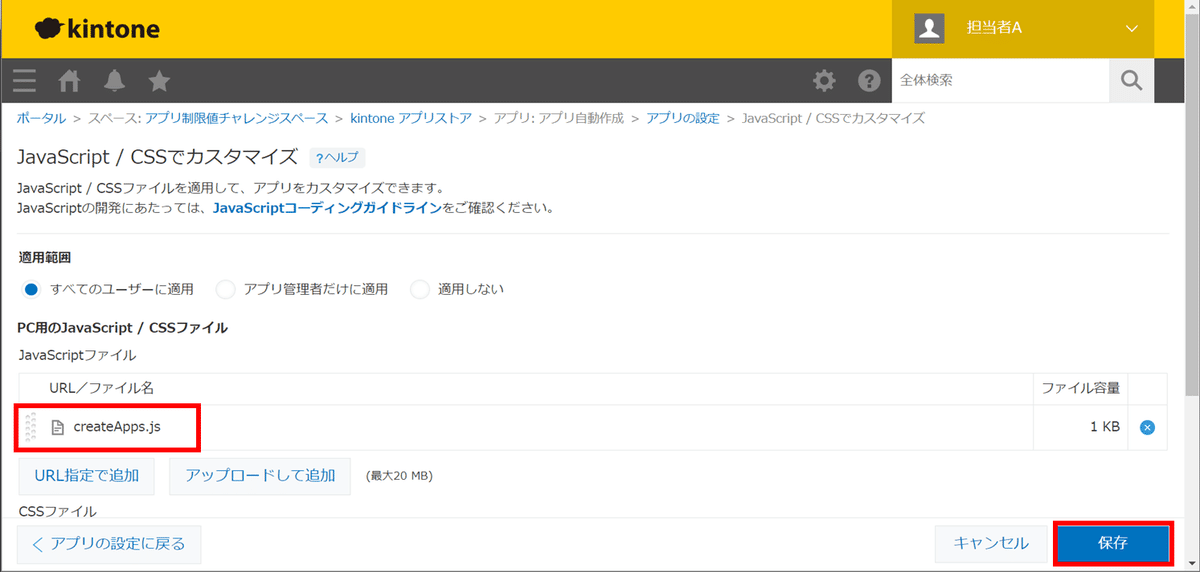Select アプリ管理者だけに適用 radio option

point(226,289)
